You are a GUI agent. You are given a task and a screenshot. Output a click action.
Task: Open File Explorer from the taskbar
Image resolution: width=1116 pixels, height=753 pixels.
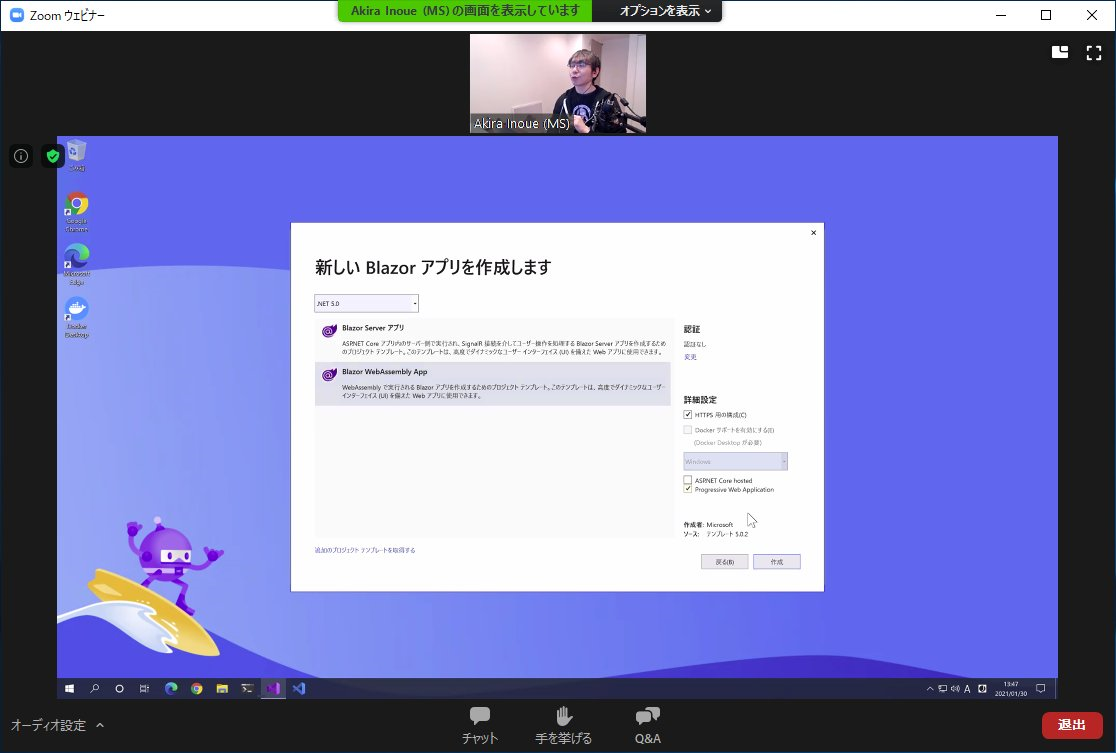(222, 688)
